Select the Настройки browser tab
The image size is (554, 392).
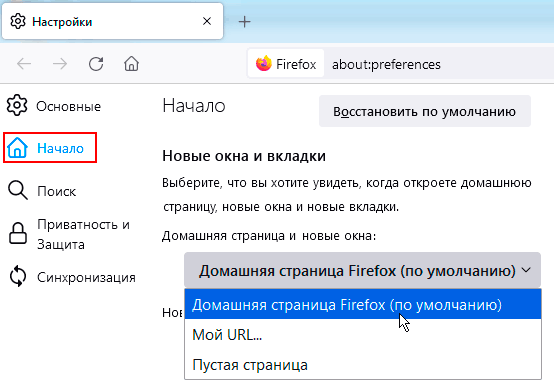112,21
